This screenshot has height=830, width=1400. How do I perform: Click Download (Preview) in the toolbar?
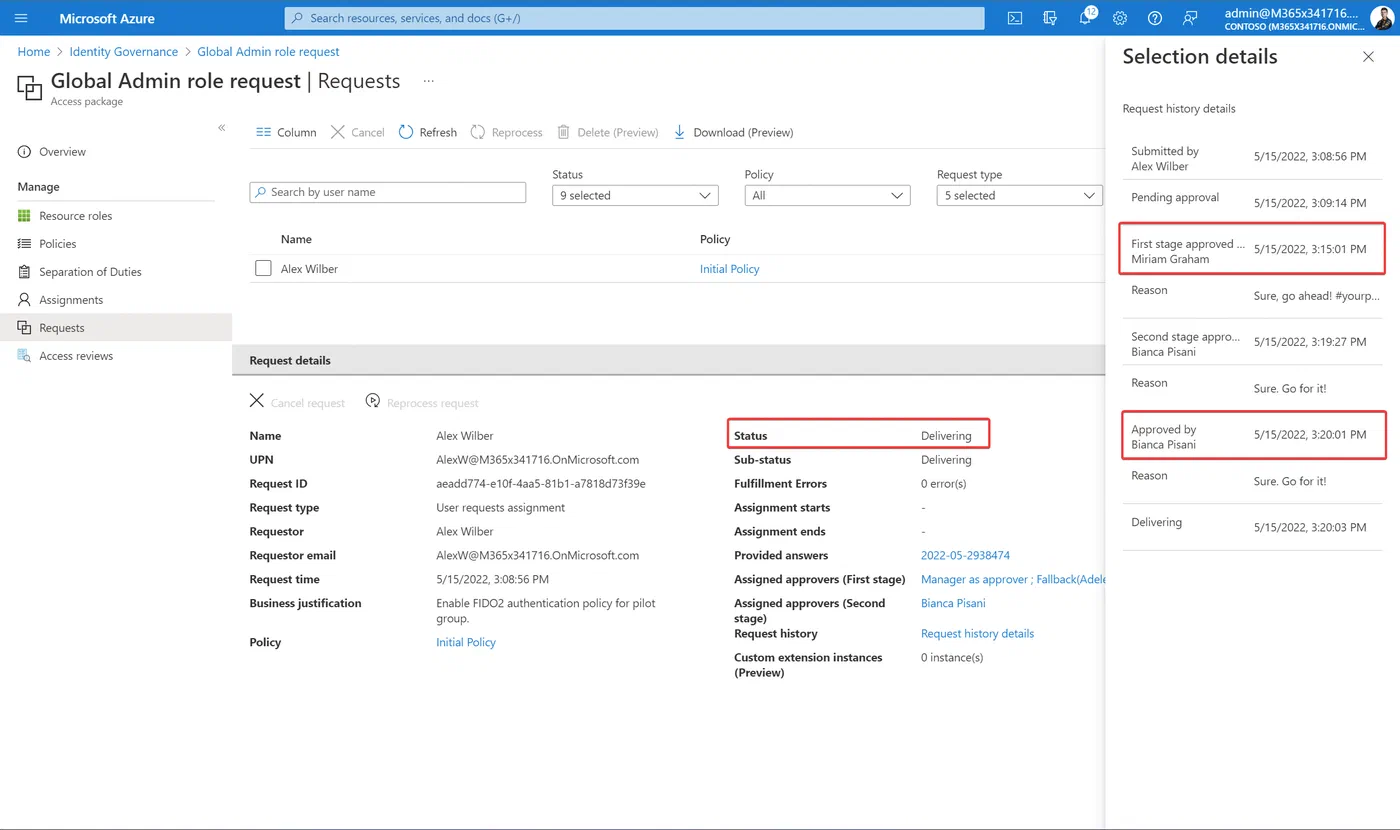coord(733,132)
